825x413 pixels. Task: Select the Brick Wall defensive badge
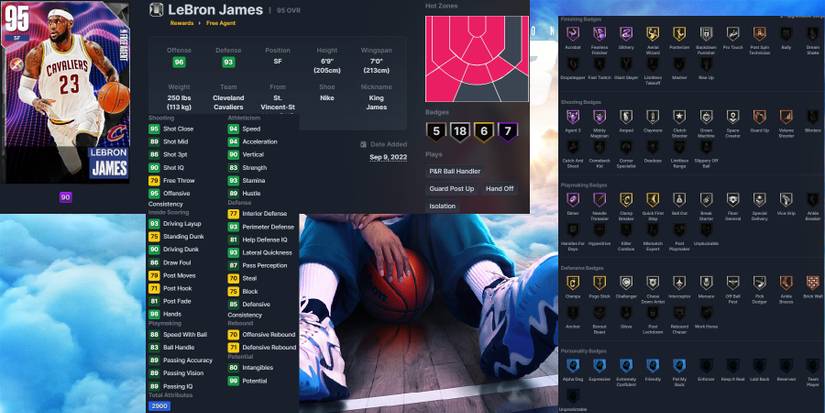(812, 283)
